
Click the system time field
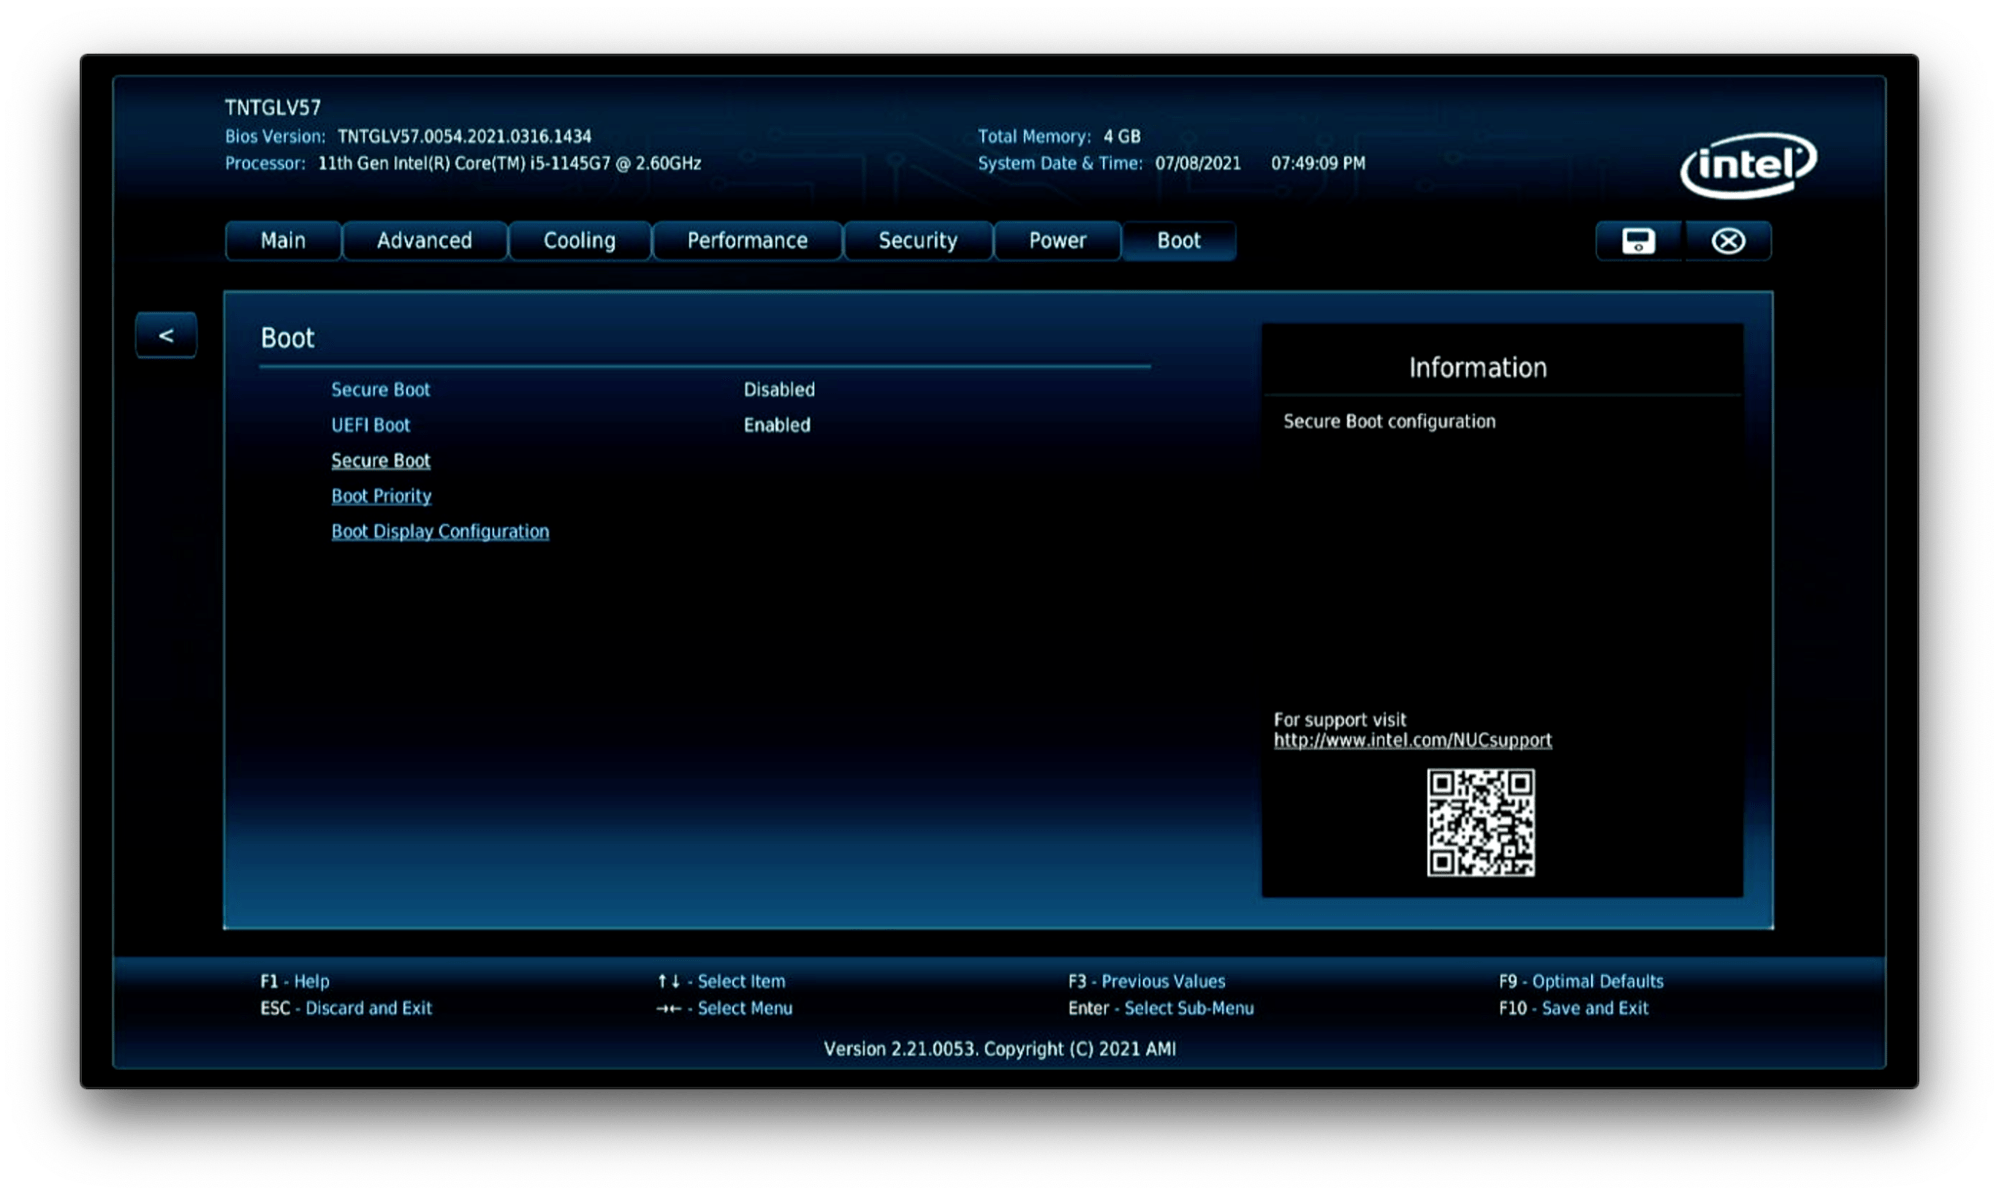(1317, 163)
